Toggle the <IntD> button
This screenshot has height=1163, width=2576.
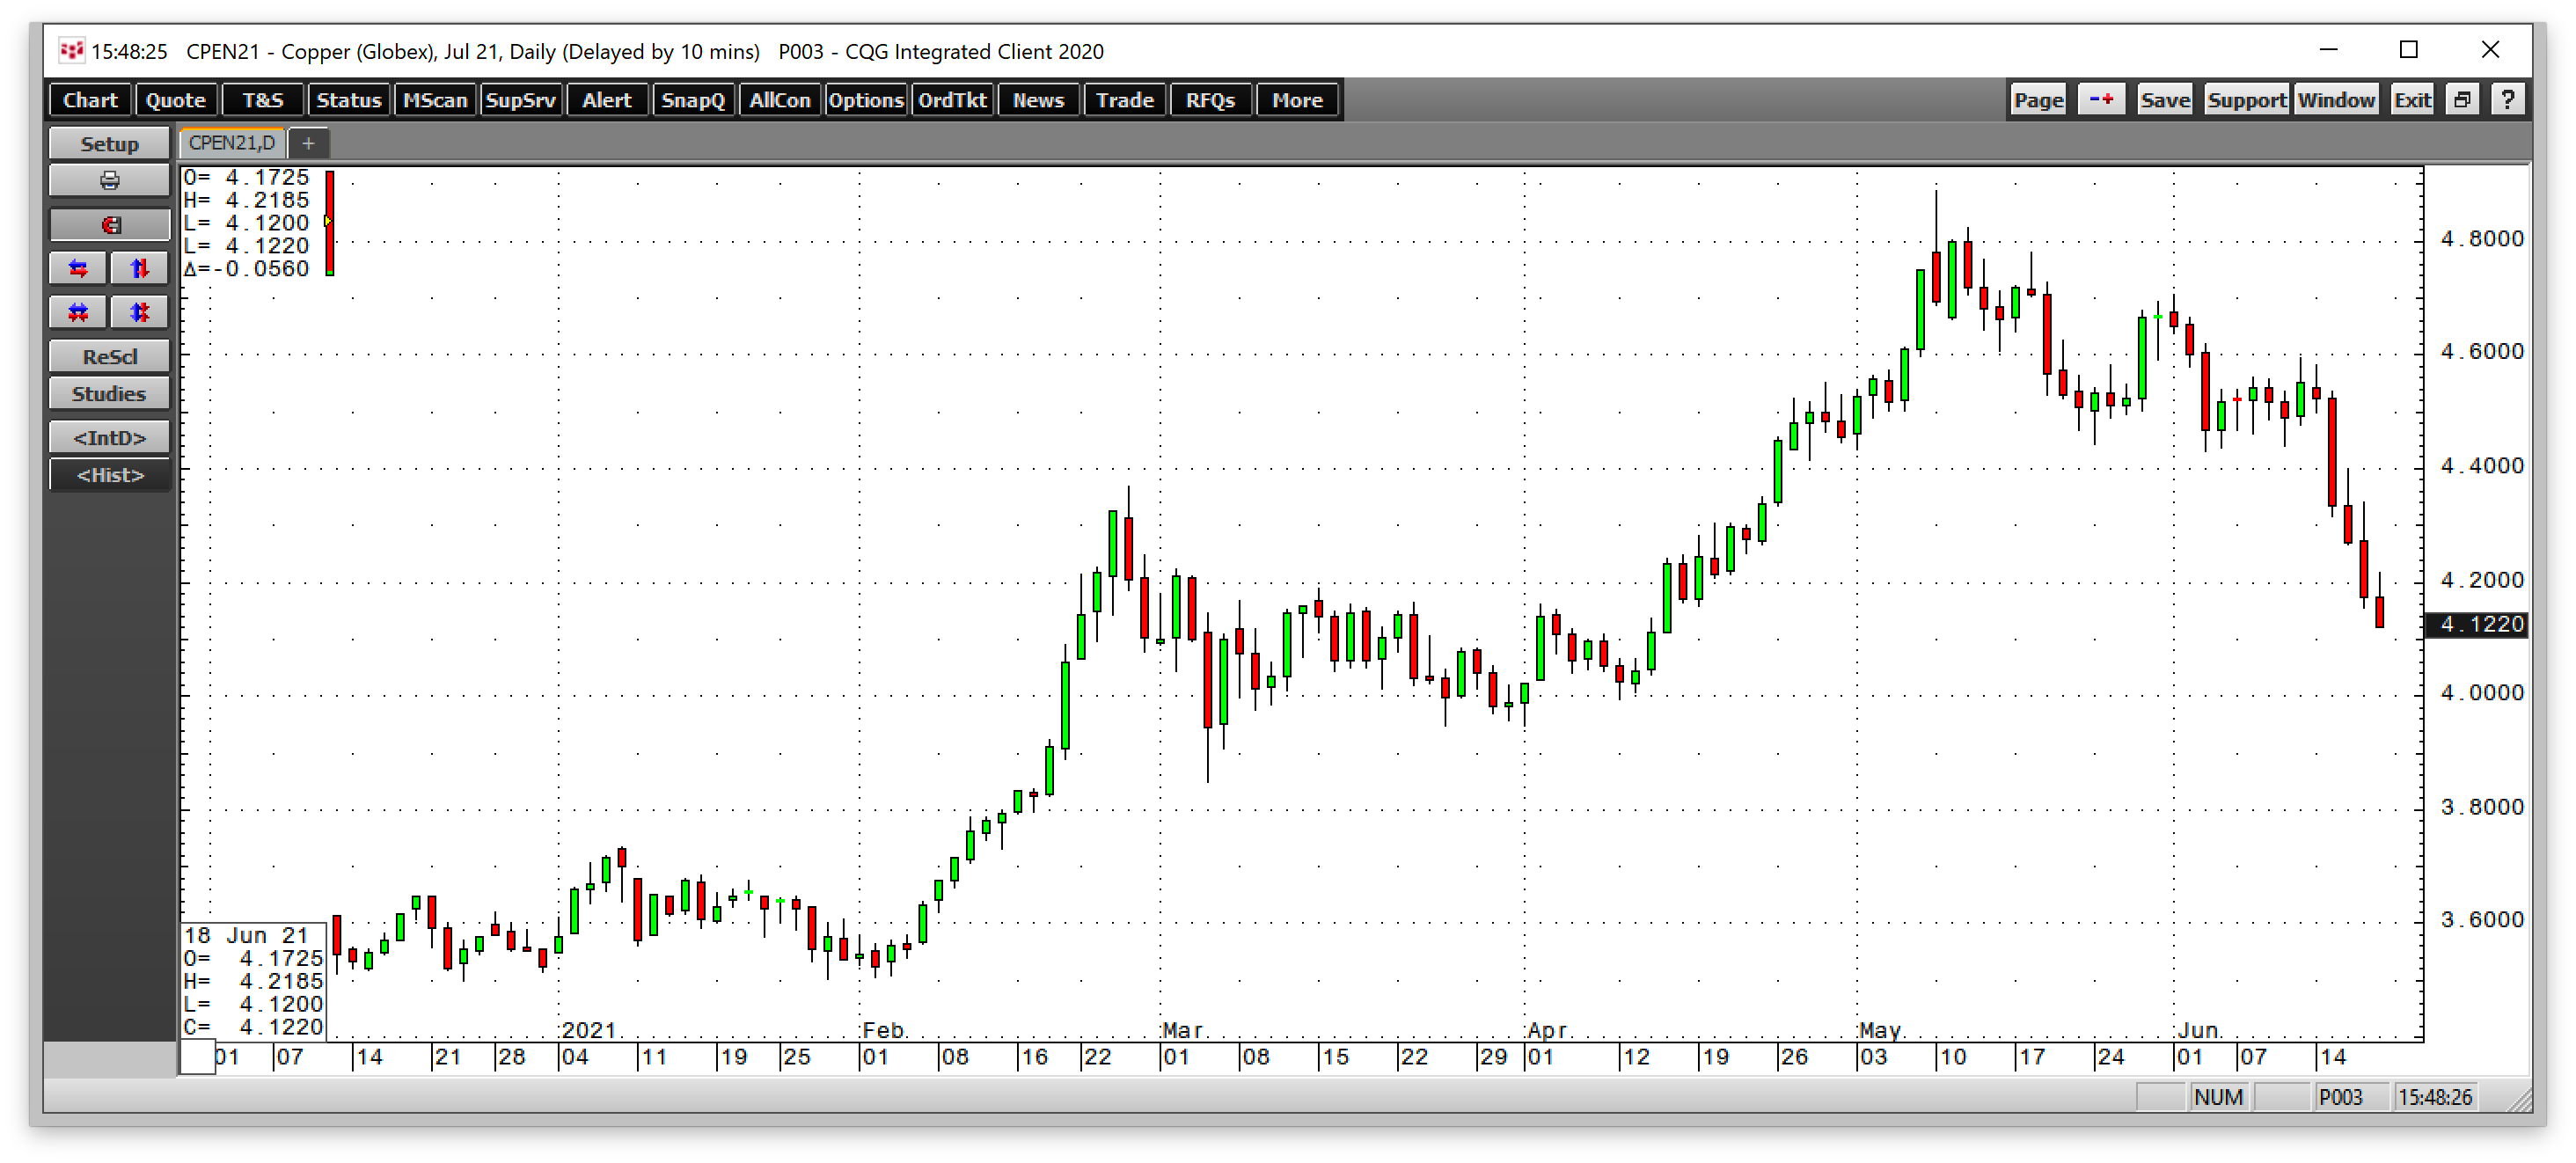click(x=109, y=438)
